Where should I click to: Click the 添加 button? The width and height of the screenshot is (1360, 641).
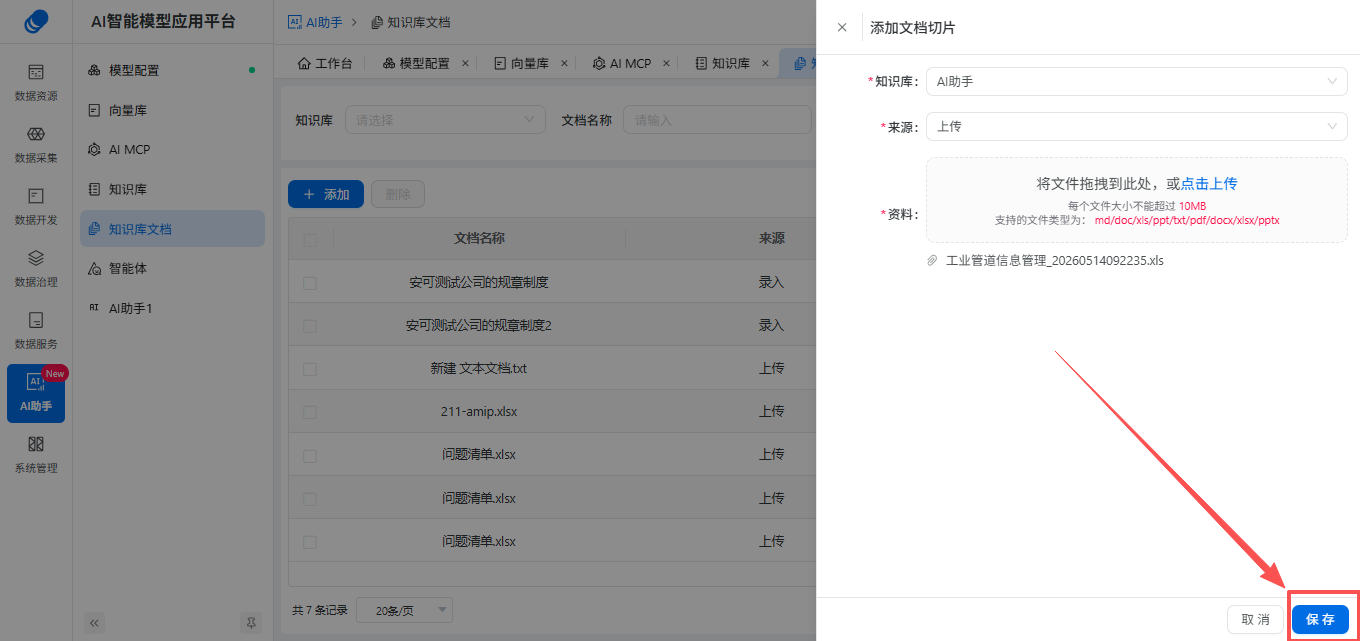(x=326, y=194)
